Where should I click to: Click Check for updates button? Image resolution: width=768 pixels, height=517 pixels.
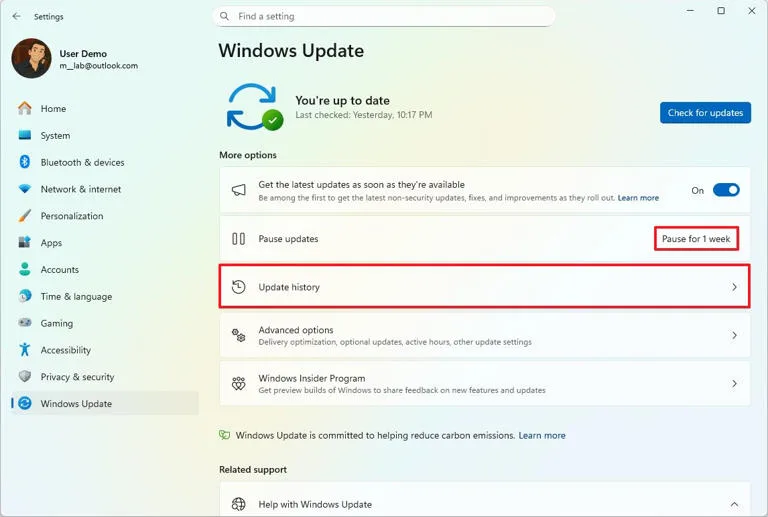tap(705, 113)
